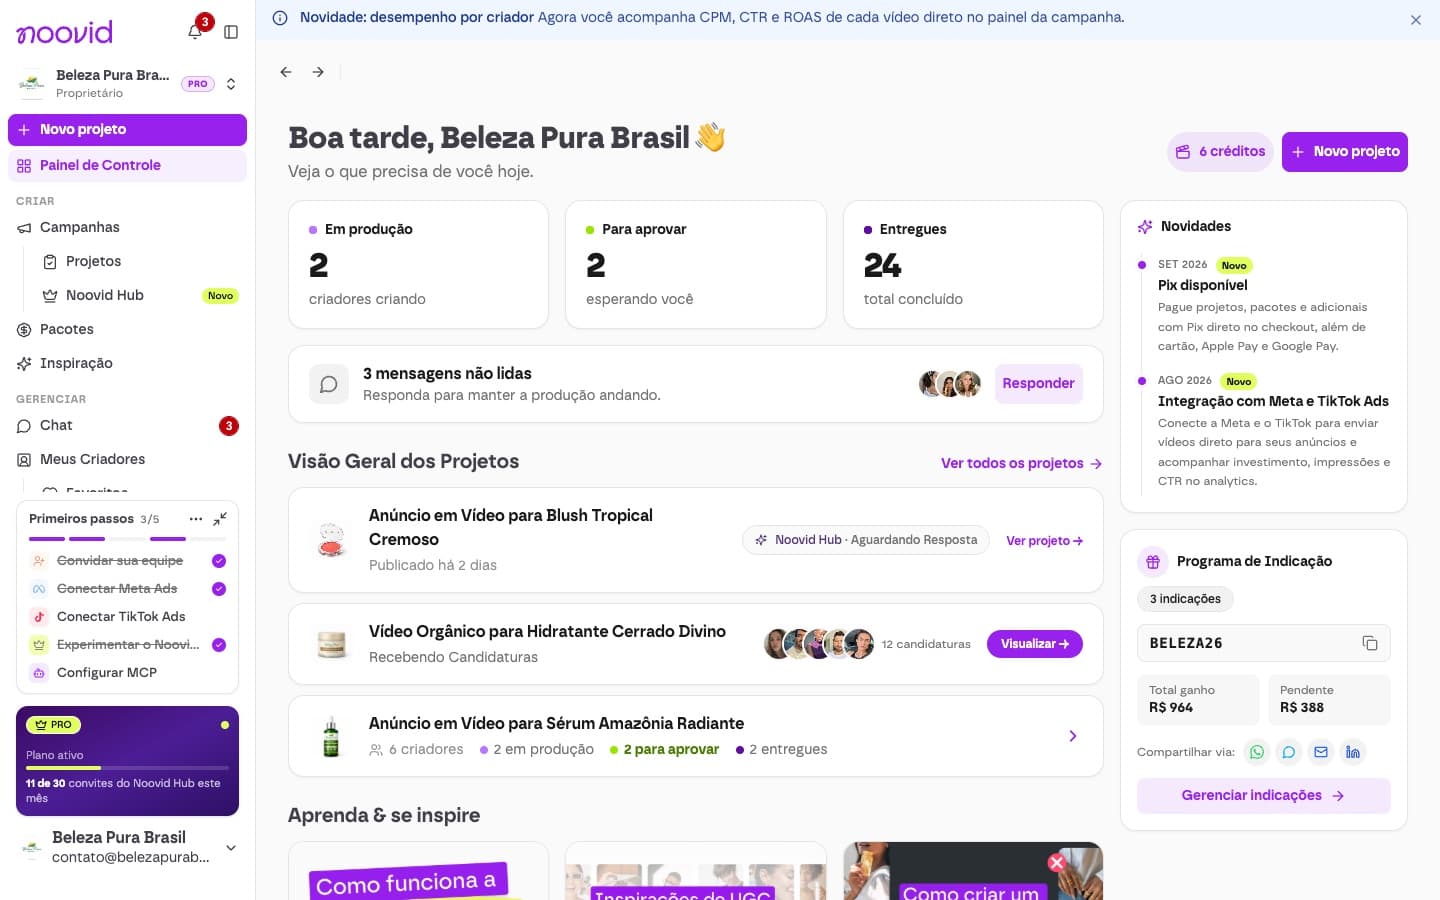
Task: Toggle the Conectar Meta Ads step checkmark
Action: [219, 589]
